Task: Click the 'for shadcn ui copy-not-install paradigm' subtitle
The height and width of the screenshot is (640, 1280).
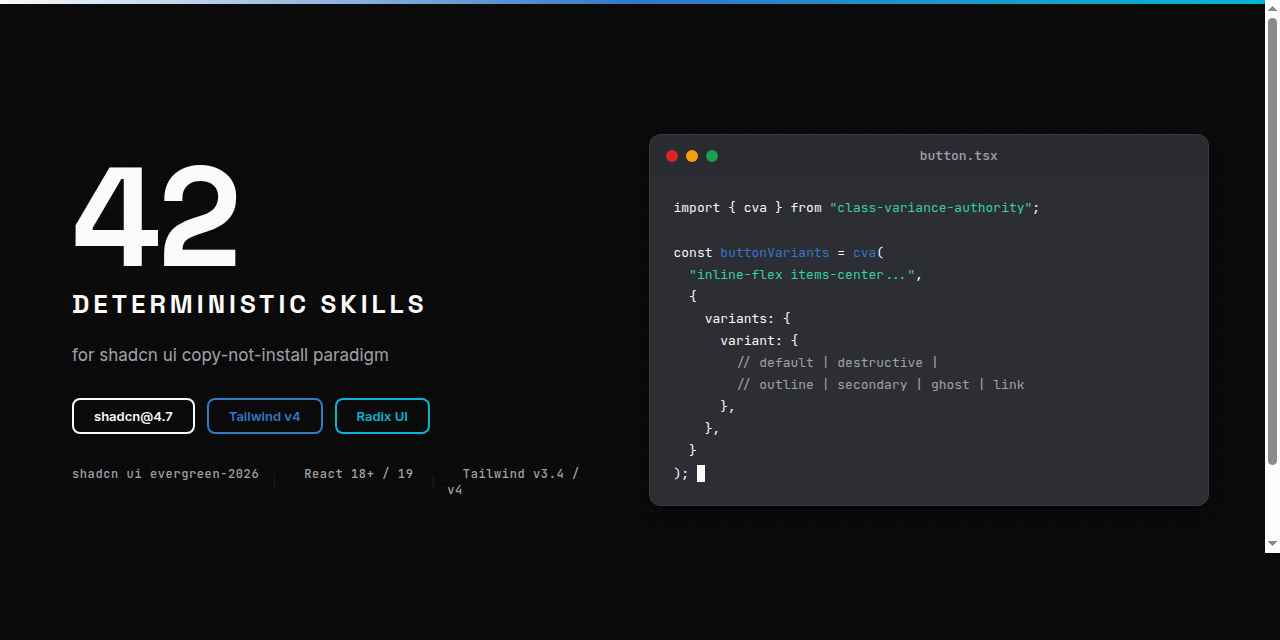Action: (x=230, y=355)
